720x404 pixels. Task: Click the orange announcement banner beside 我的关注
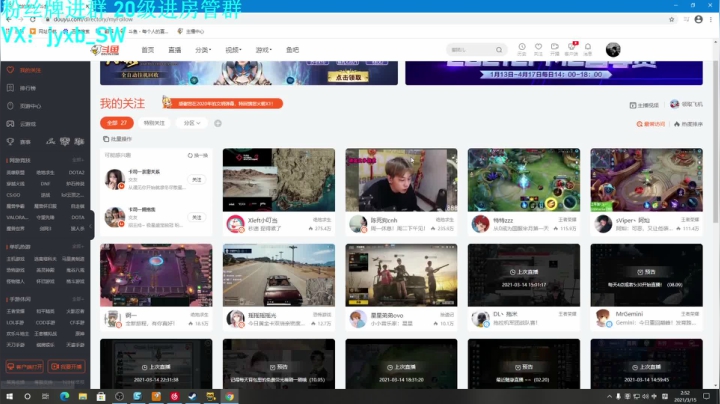point(223,103)
